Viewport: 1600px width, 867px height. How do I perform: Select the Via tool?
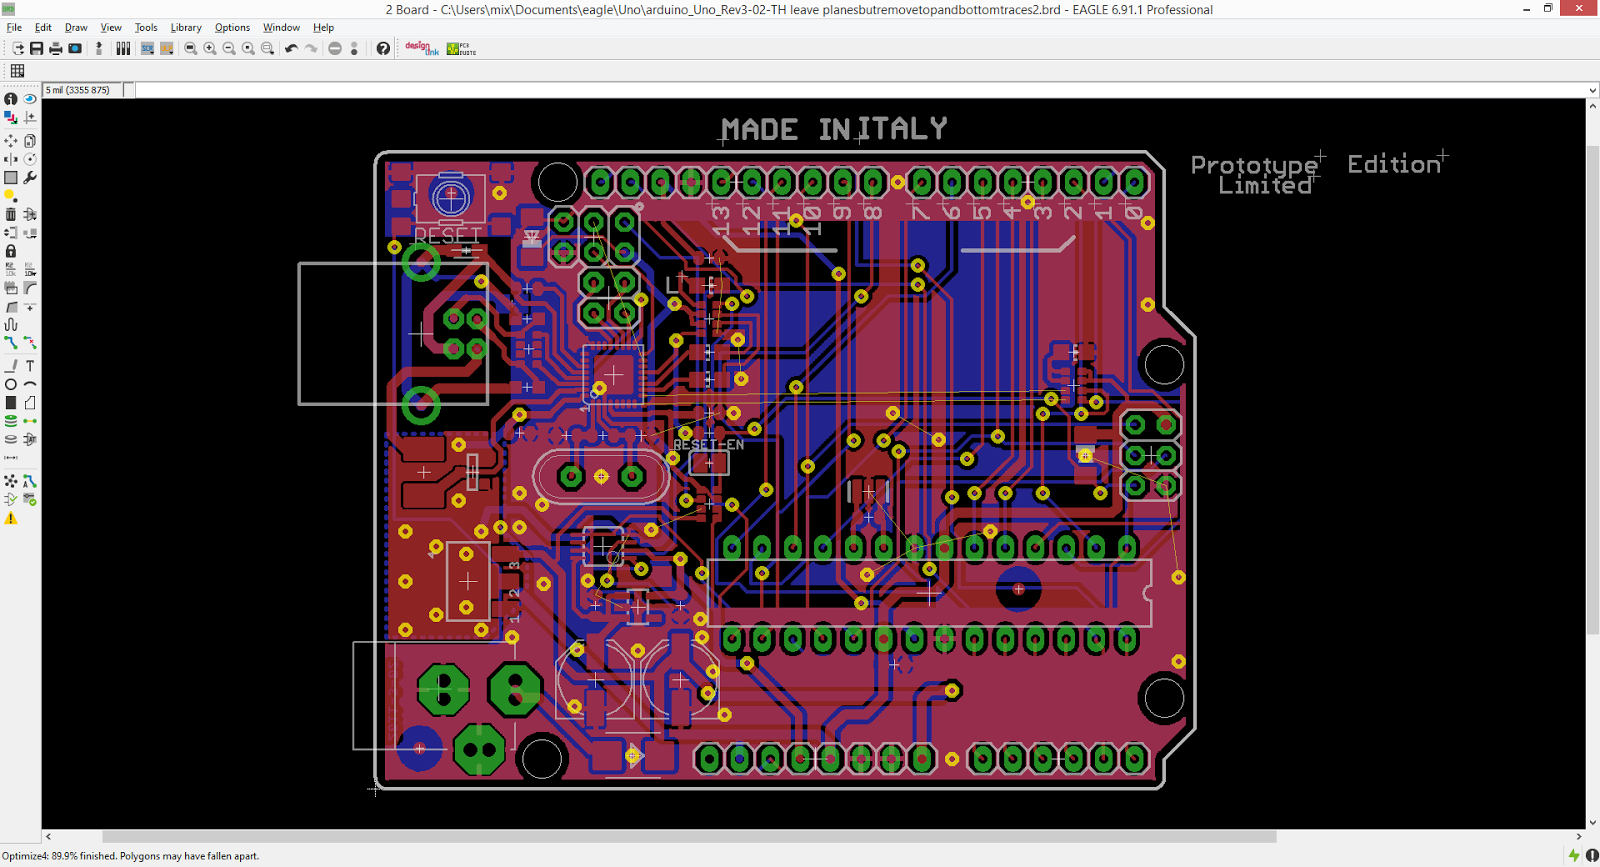point(11,421)
